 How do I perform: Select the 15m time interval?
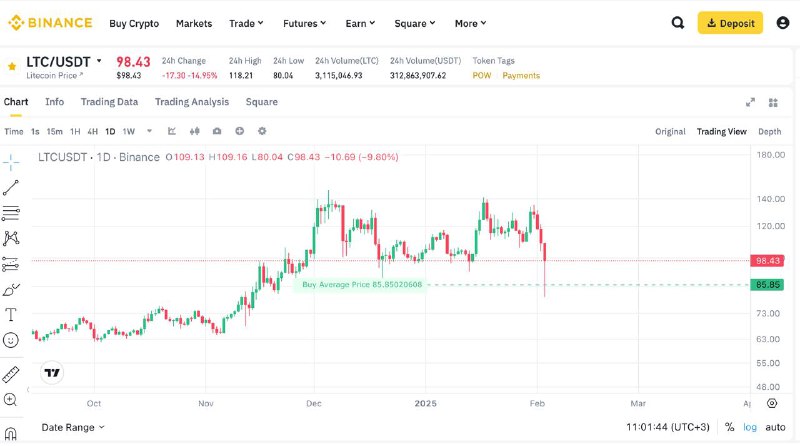55,132
